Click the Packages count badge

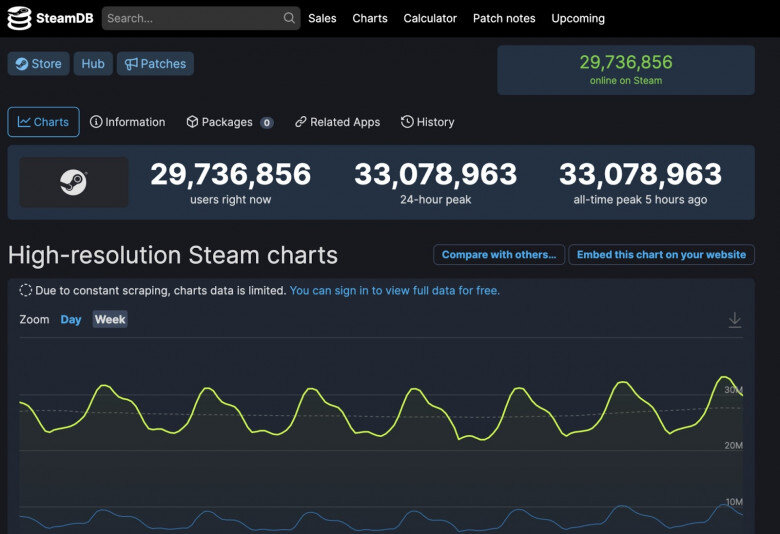267,122
